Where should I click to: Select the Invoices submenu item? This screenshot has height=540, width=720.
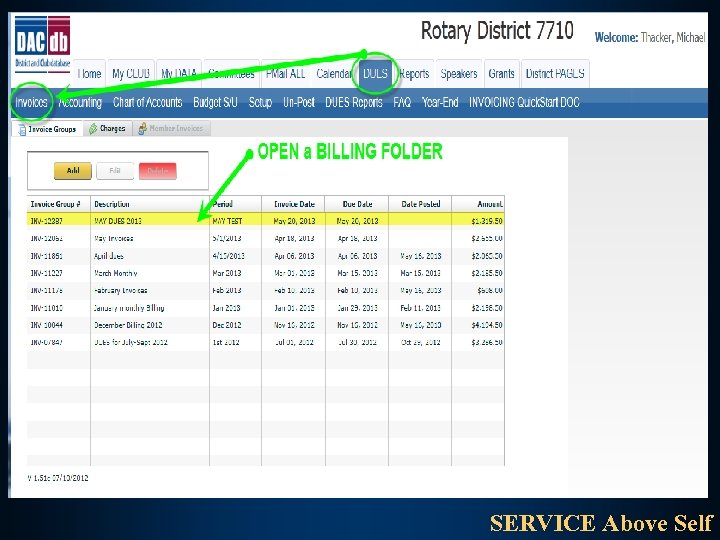[x=31, y=102]
